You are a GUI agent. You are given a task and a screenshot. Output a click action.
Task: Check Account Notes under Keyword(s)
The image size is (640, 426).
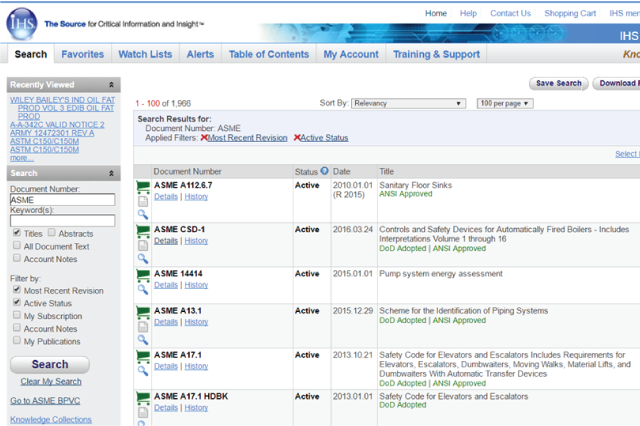[x=17, y=258]
